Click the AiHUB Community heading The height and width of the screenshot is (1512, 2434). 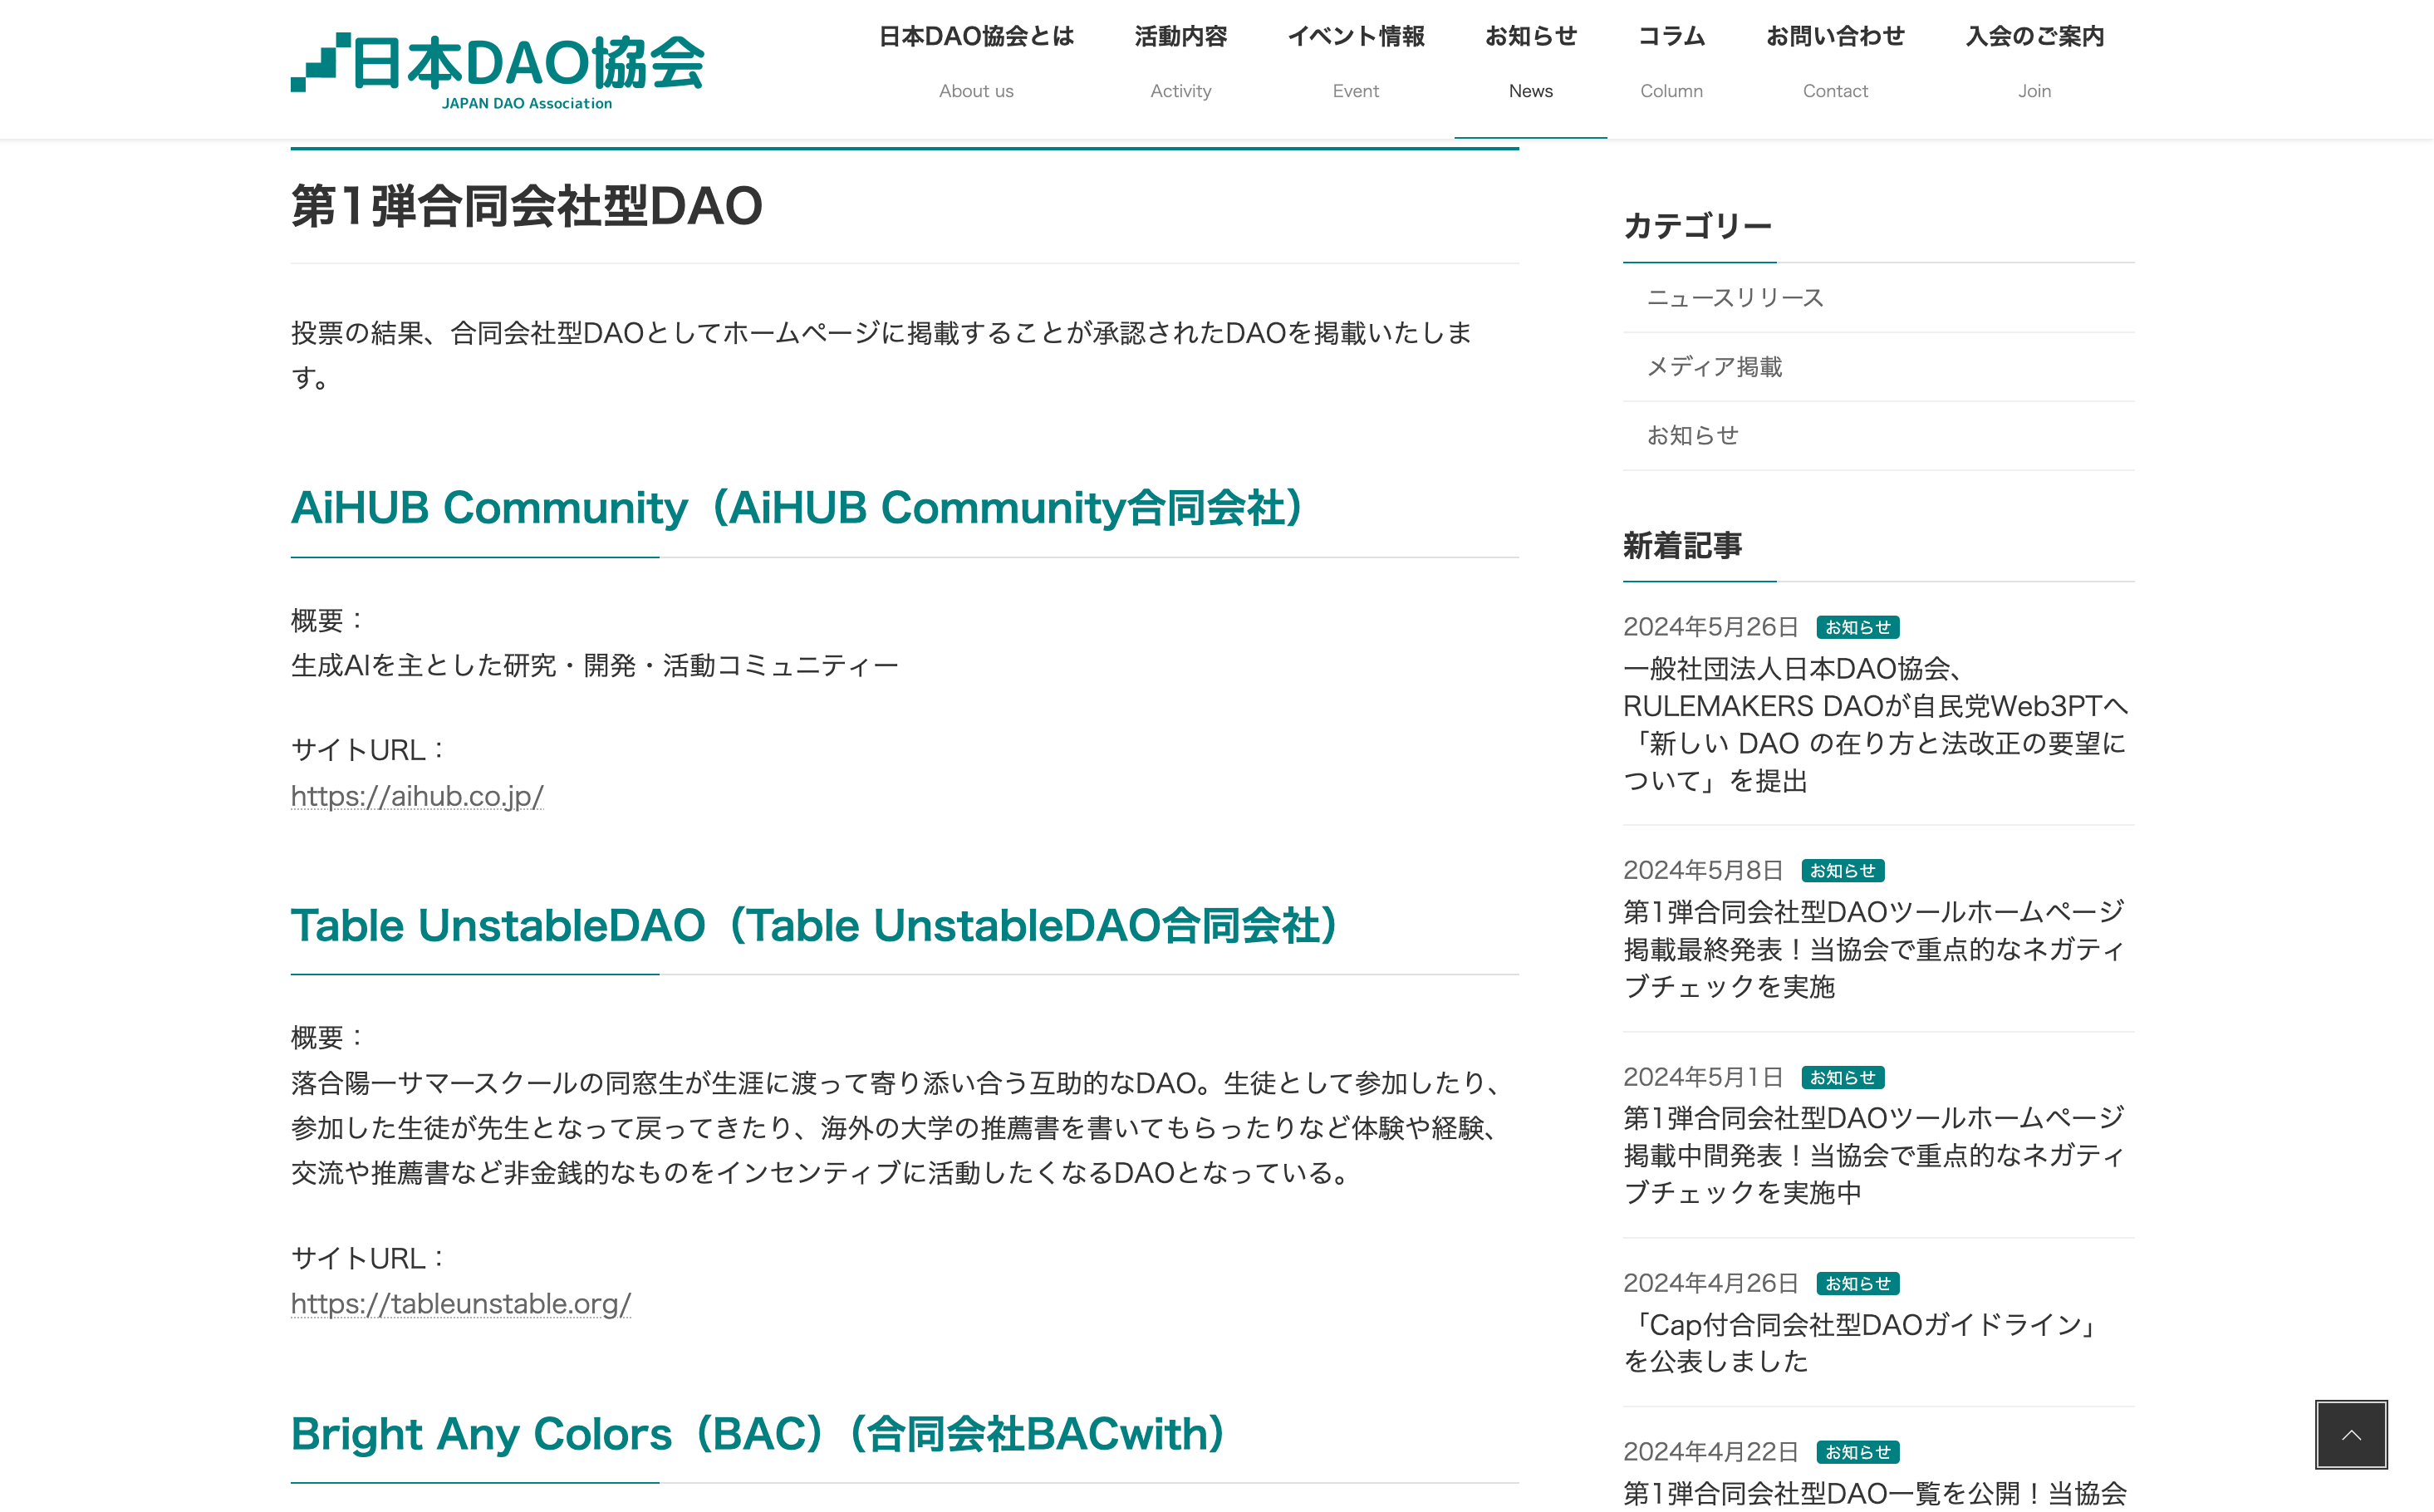798,508
